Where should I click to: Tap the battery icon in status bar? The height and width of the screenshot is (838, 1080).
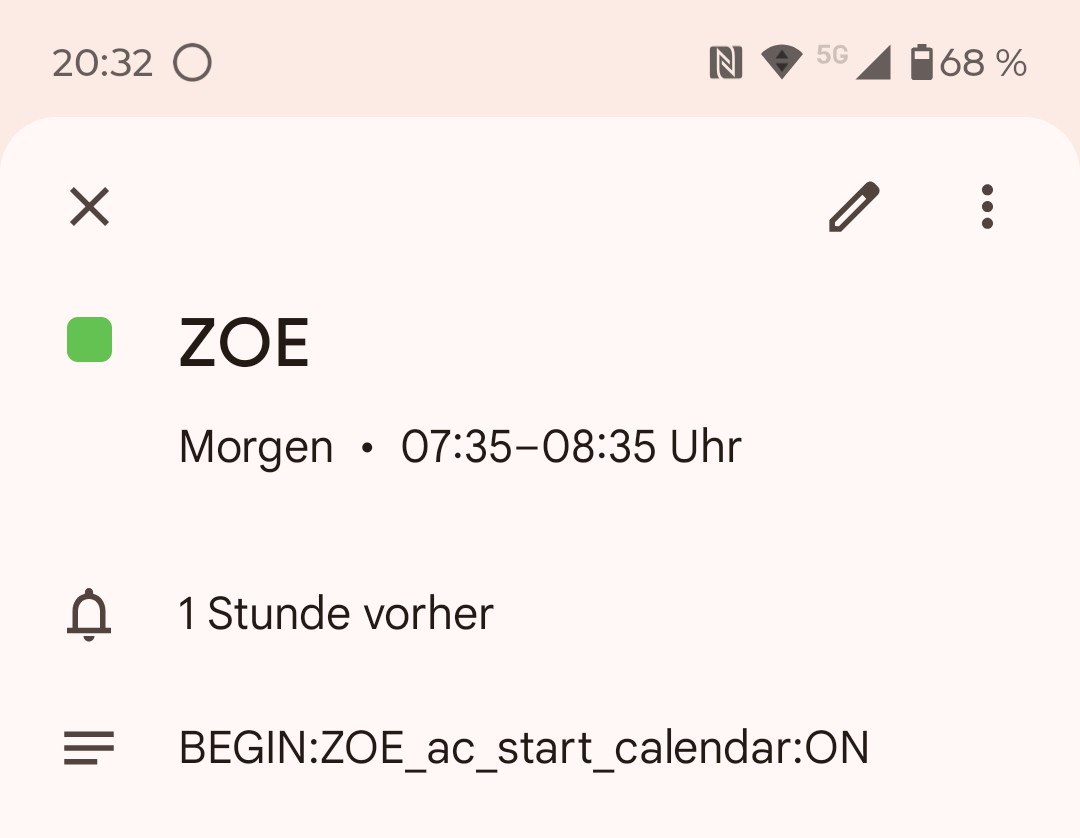tap(921, 63)
